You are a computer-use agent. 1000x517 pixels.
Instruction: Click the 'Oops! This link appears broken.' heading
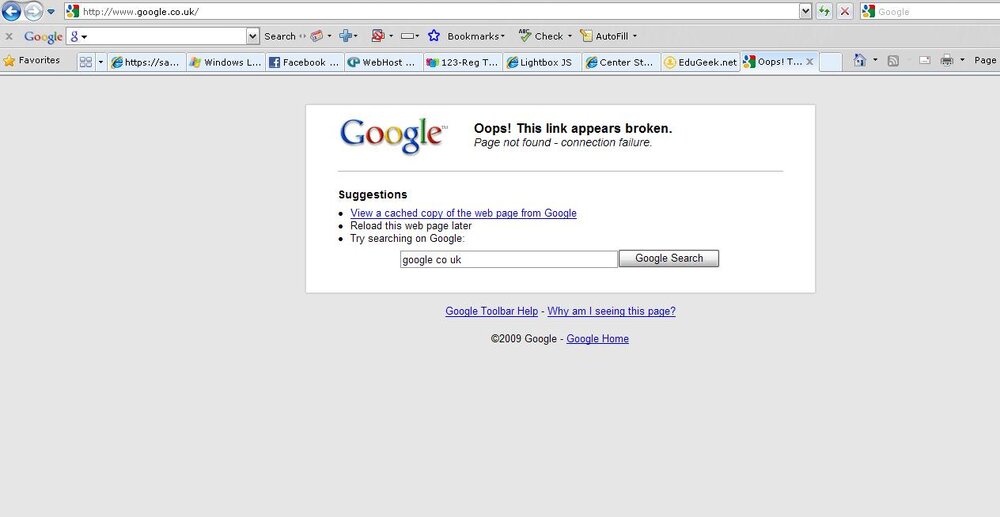click(x=573, y=128)
